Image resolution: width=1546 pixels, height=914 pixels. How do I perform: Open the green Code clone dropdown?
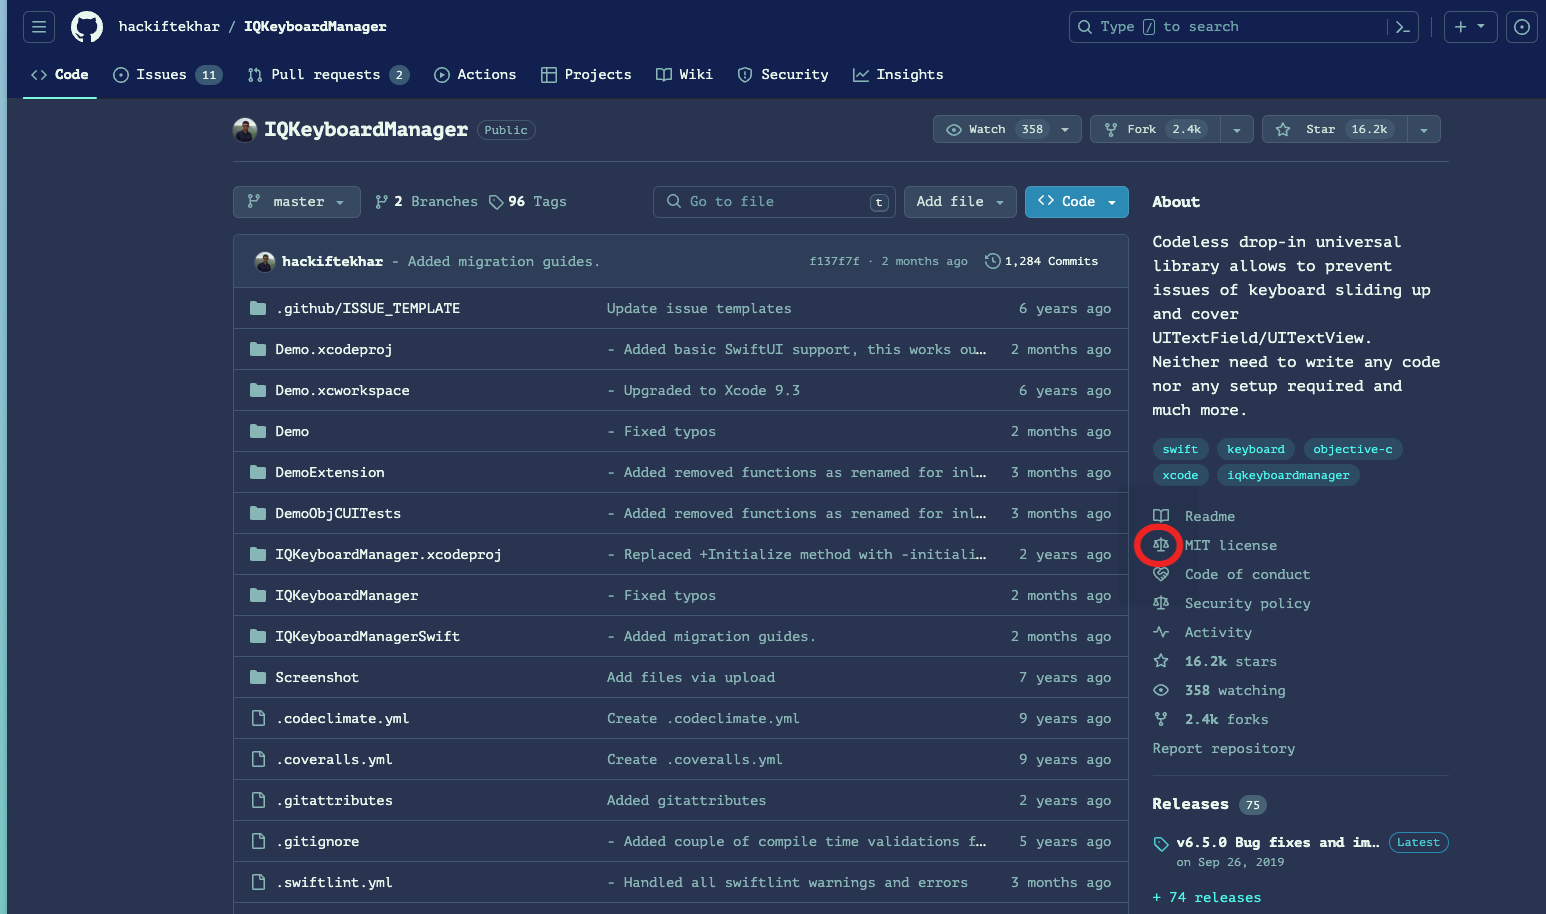point(1077,202)
